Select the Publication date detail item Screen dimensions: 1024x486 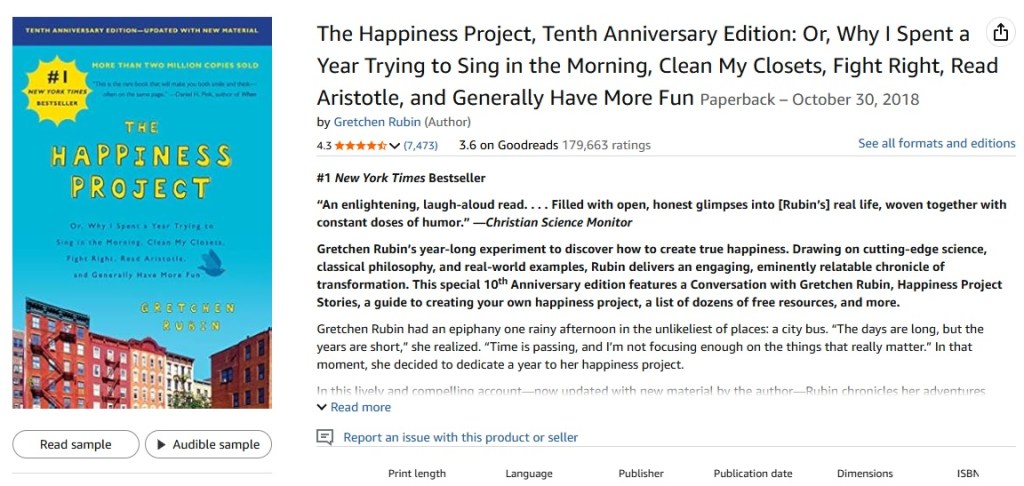tap(753, 473)
